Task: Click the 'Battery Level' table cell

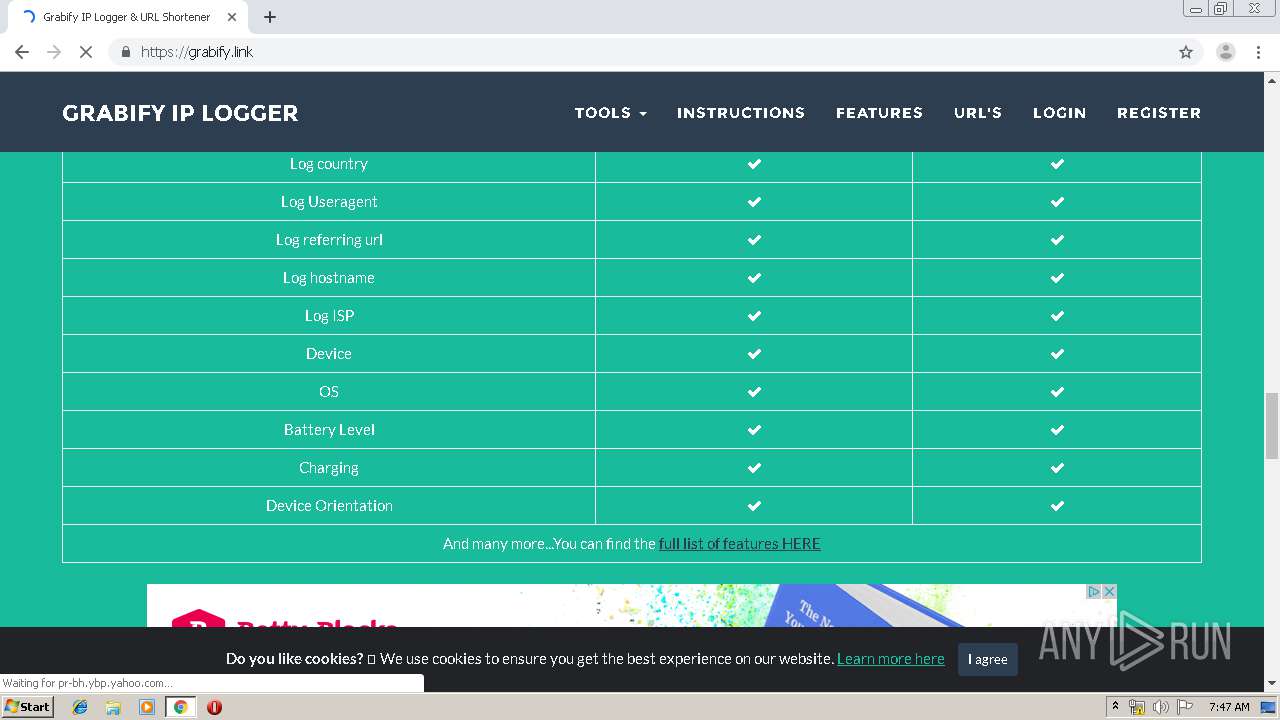Action: (329, 430)
